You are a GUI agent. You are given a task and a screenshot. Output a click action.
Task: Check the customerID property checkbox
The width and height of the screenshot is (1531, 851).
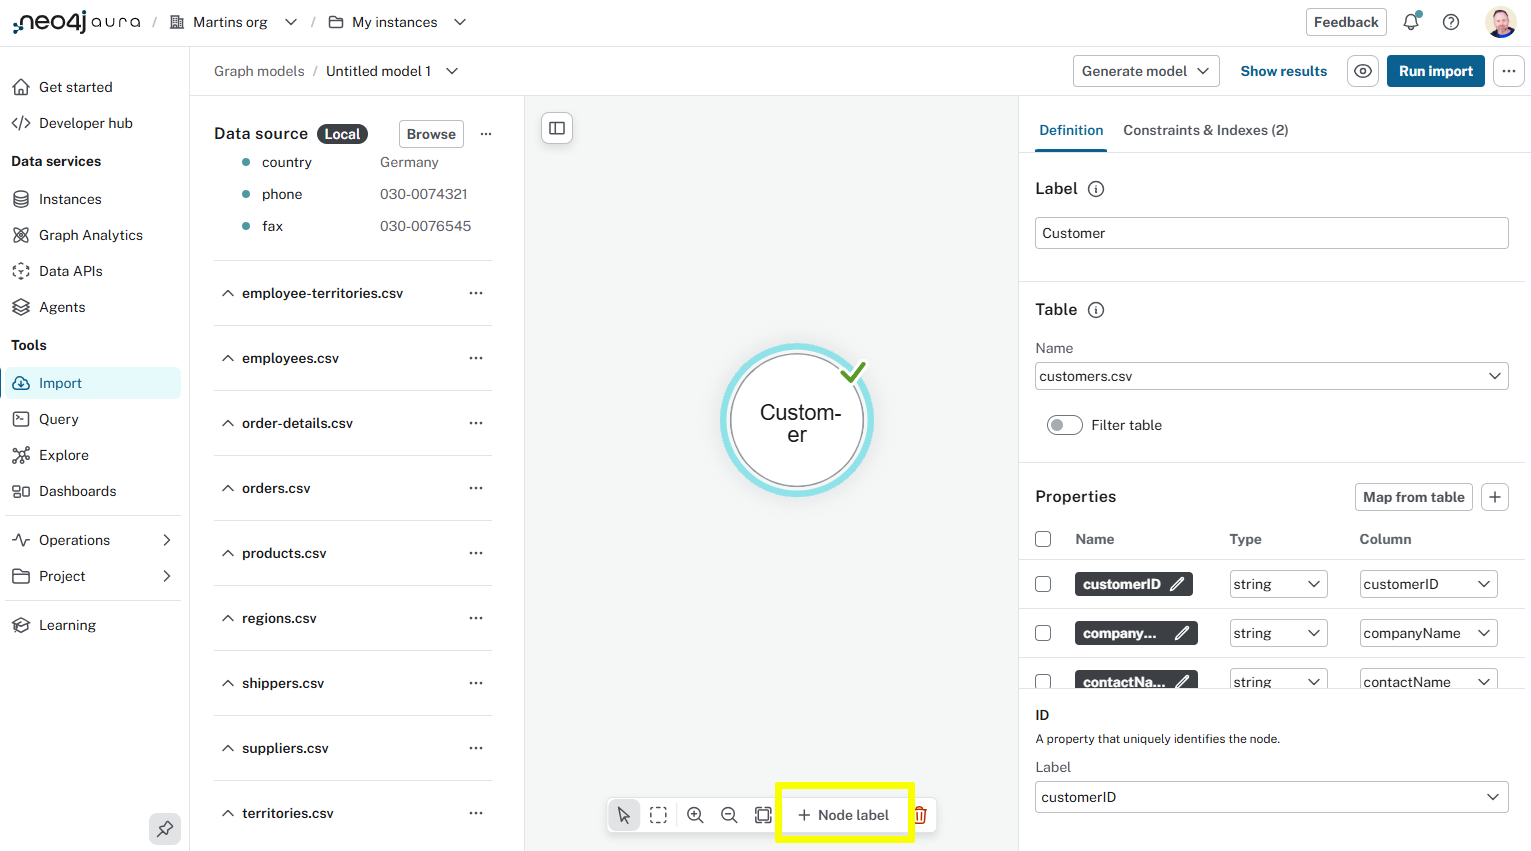click(1043, 583)
